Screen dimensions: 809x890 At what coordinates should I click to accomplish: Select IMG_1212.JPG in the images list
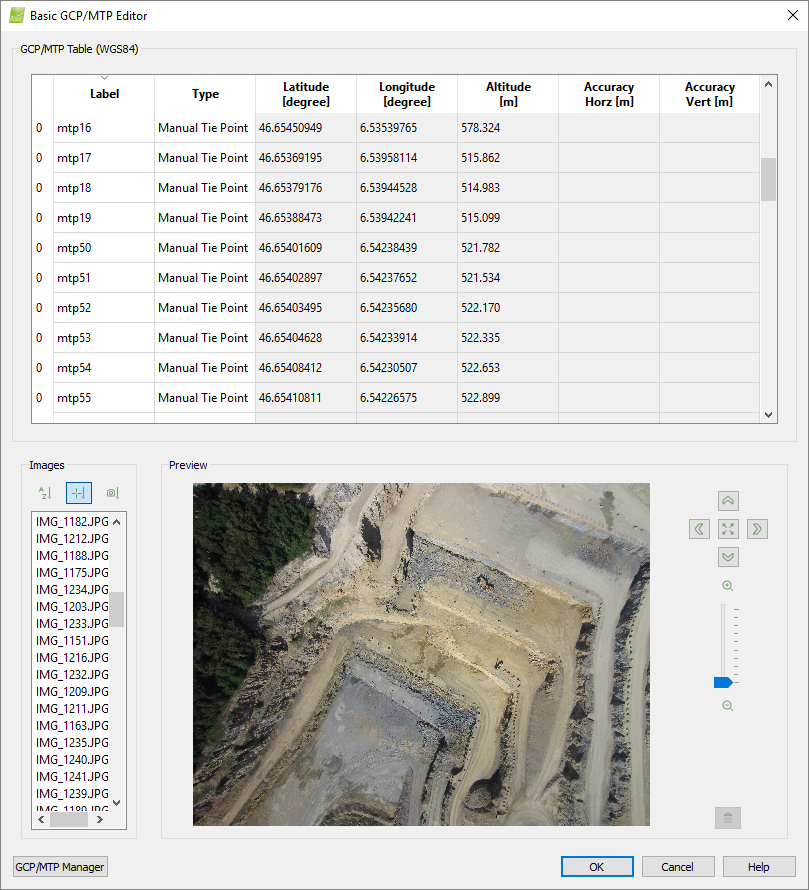tap(72, 538)
